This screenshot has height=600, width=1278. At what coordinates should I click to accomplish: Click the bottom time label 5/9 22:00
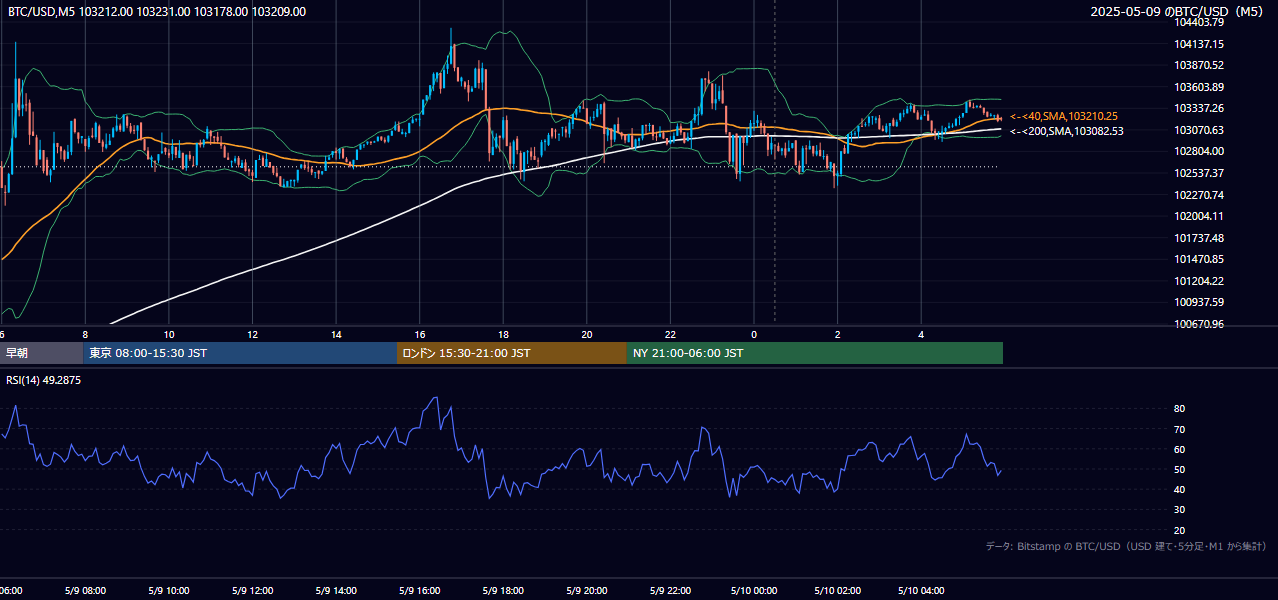click(x=670, y=591)
